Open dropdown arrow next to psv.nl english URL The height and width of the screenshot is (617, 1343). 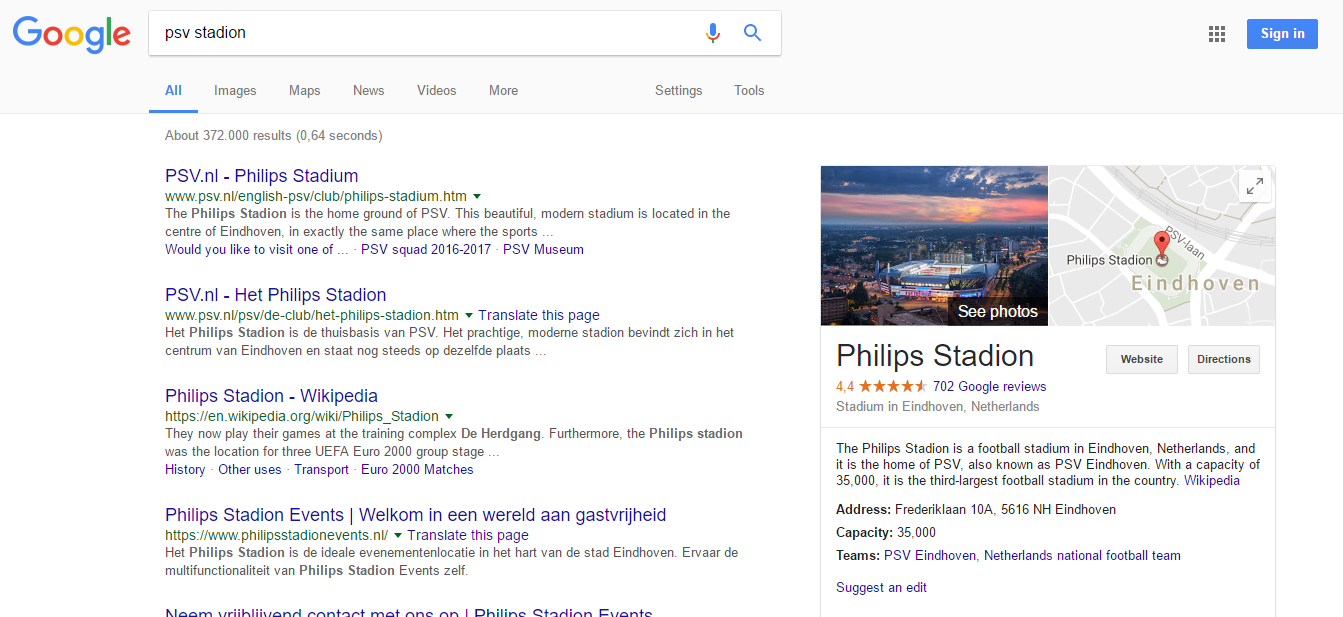click(x=477, y=196)
